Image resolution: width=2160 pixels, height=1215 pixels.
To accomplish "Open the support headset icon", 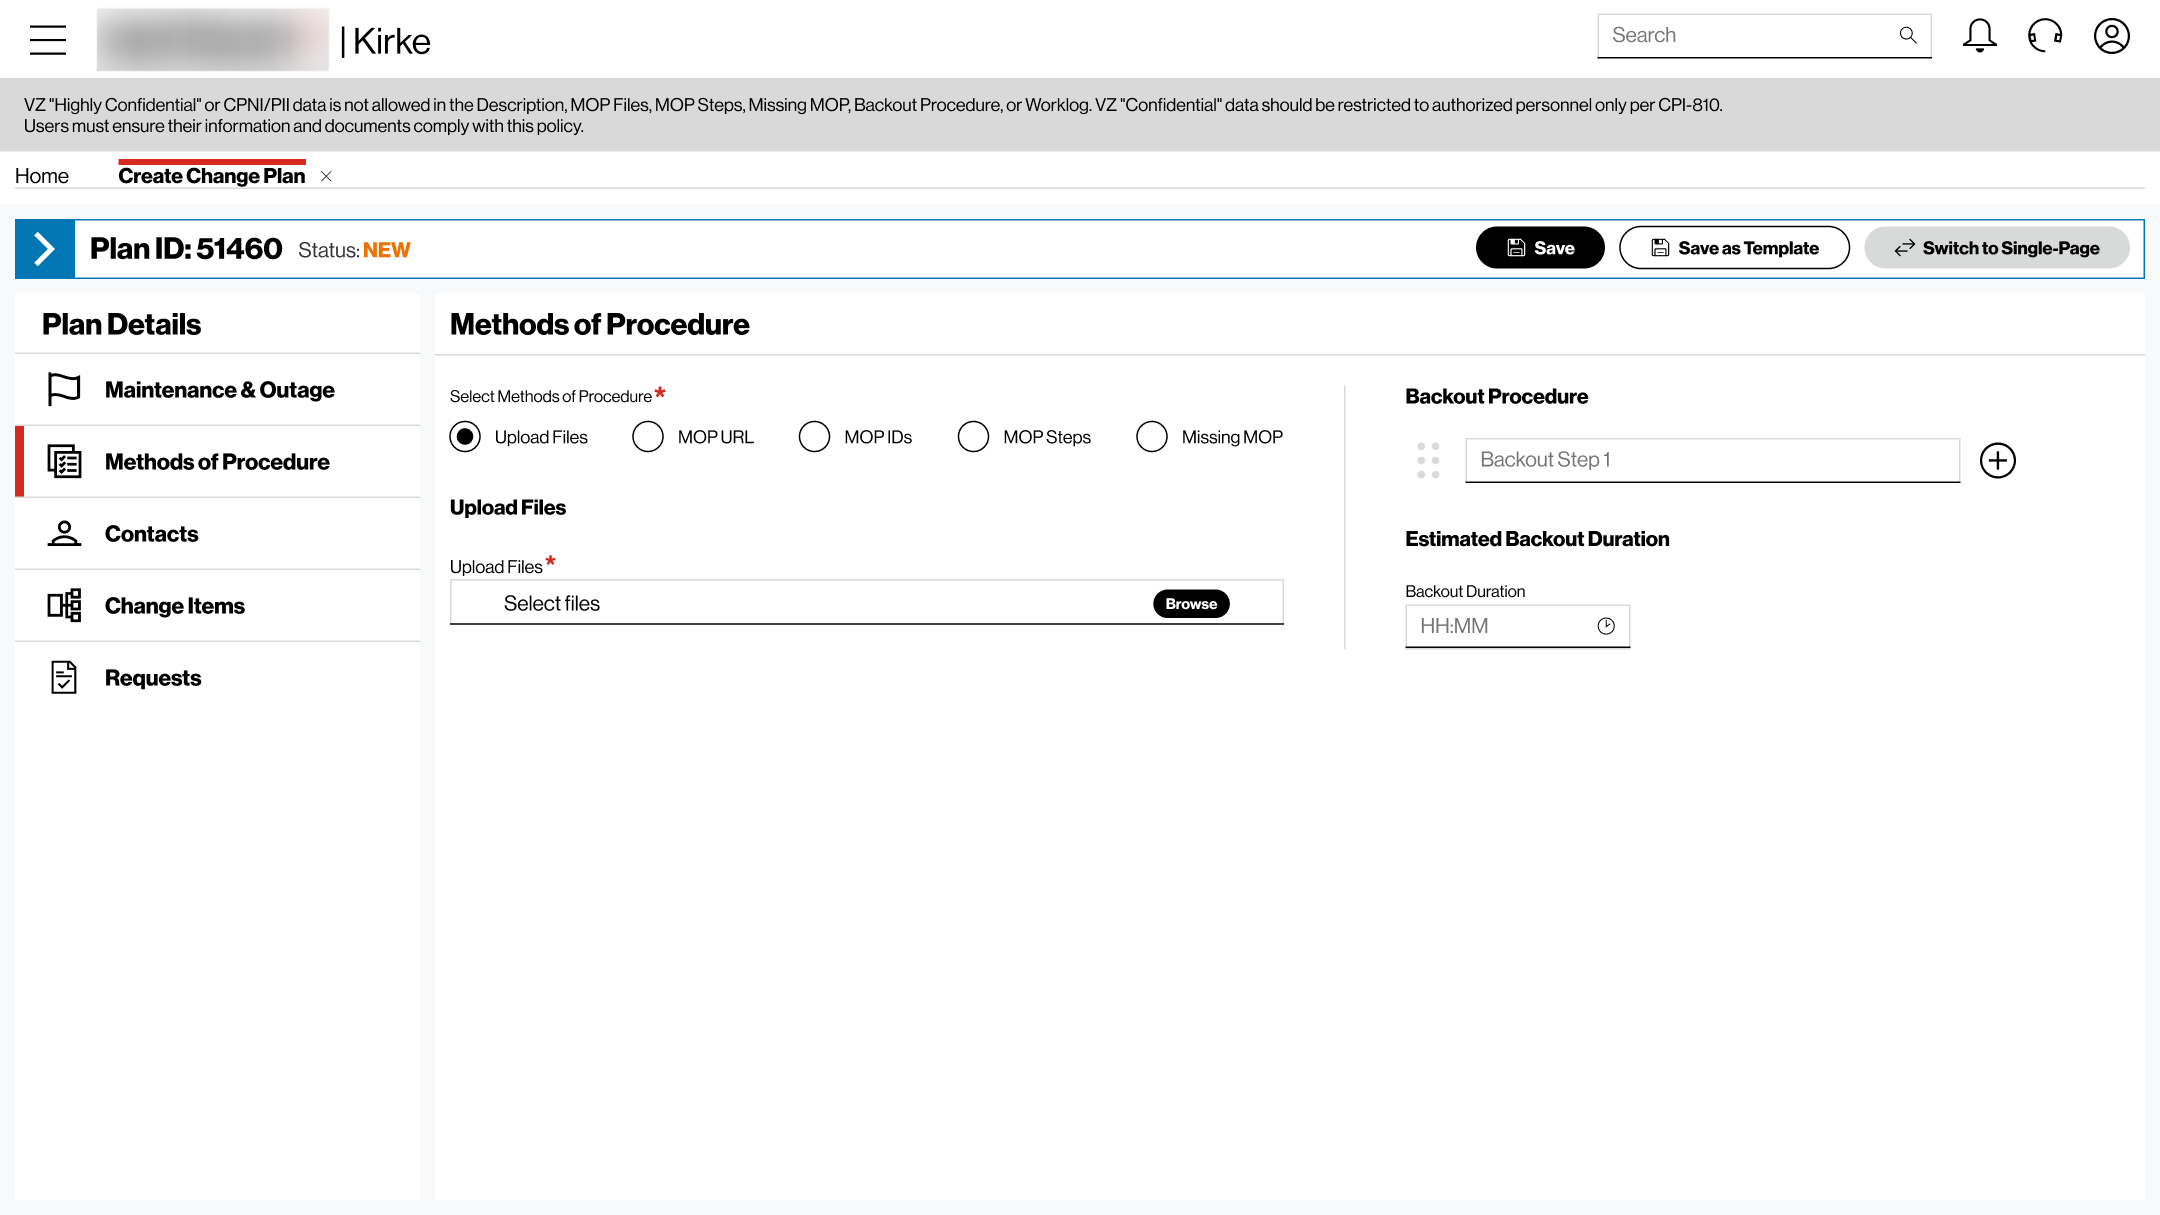I will [2045, 35].
